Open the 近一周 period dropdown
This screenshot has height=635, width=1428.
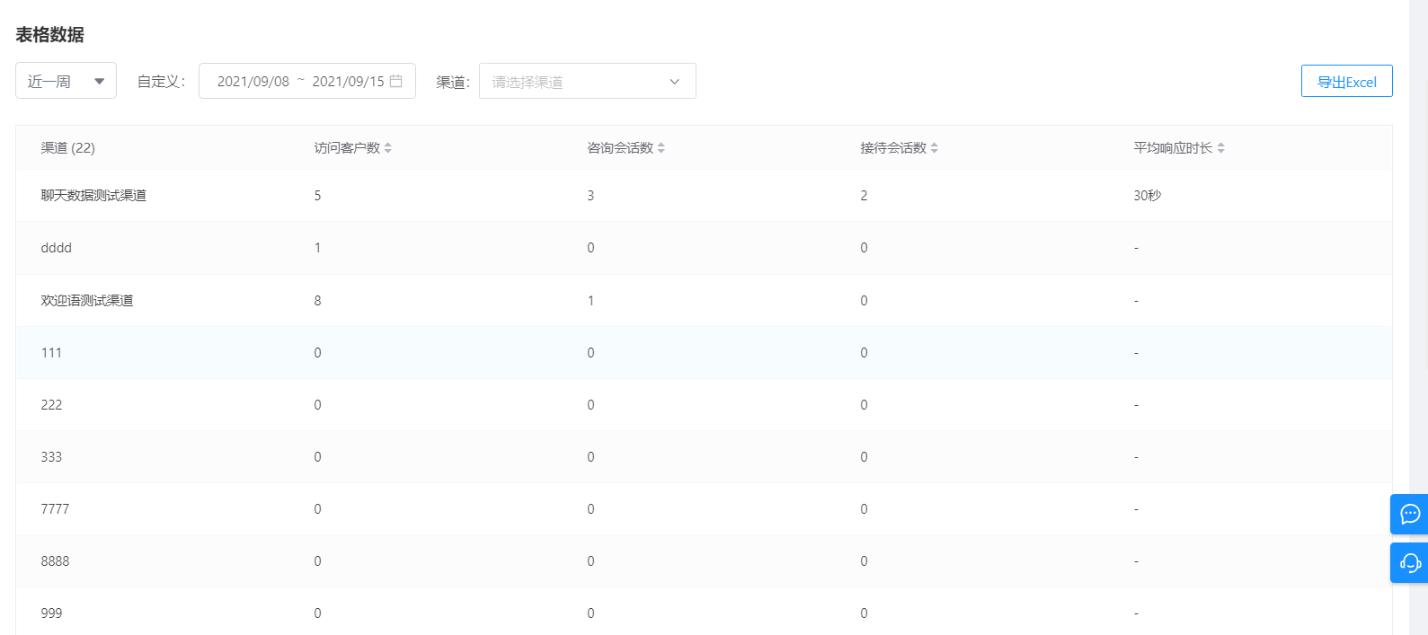click(66, 81)
